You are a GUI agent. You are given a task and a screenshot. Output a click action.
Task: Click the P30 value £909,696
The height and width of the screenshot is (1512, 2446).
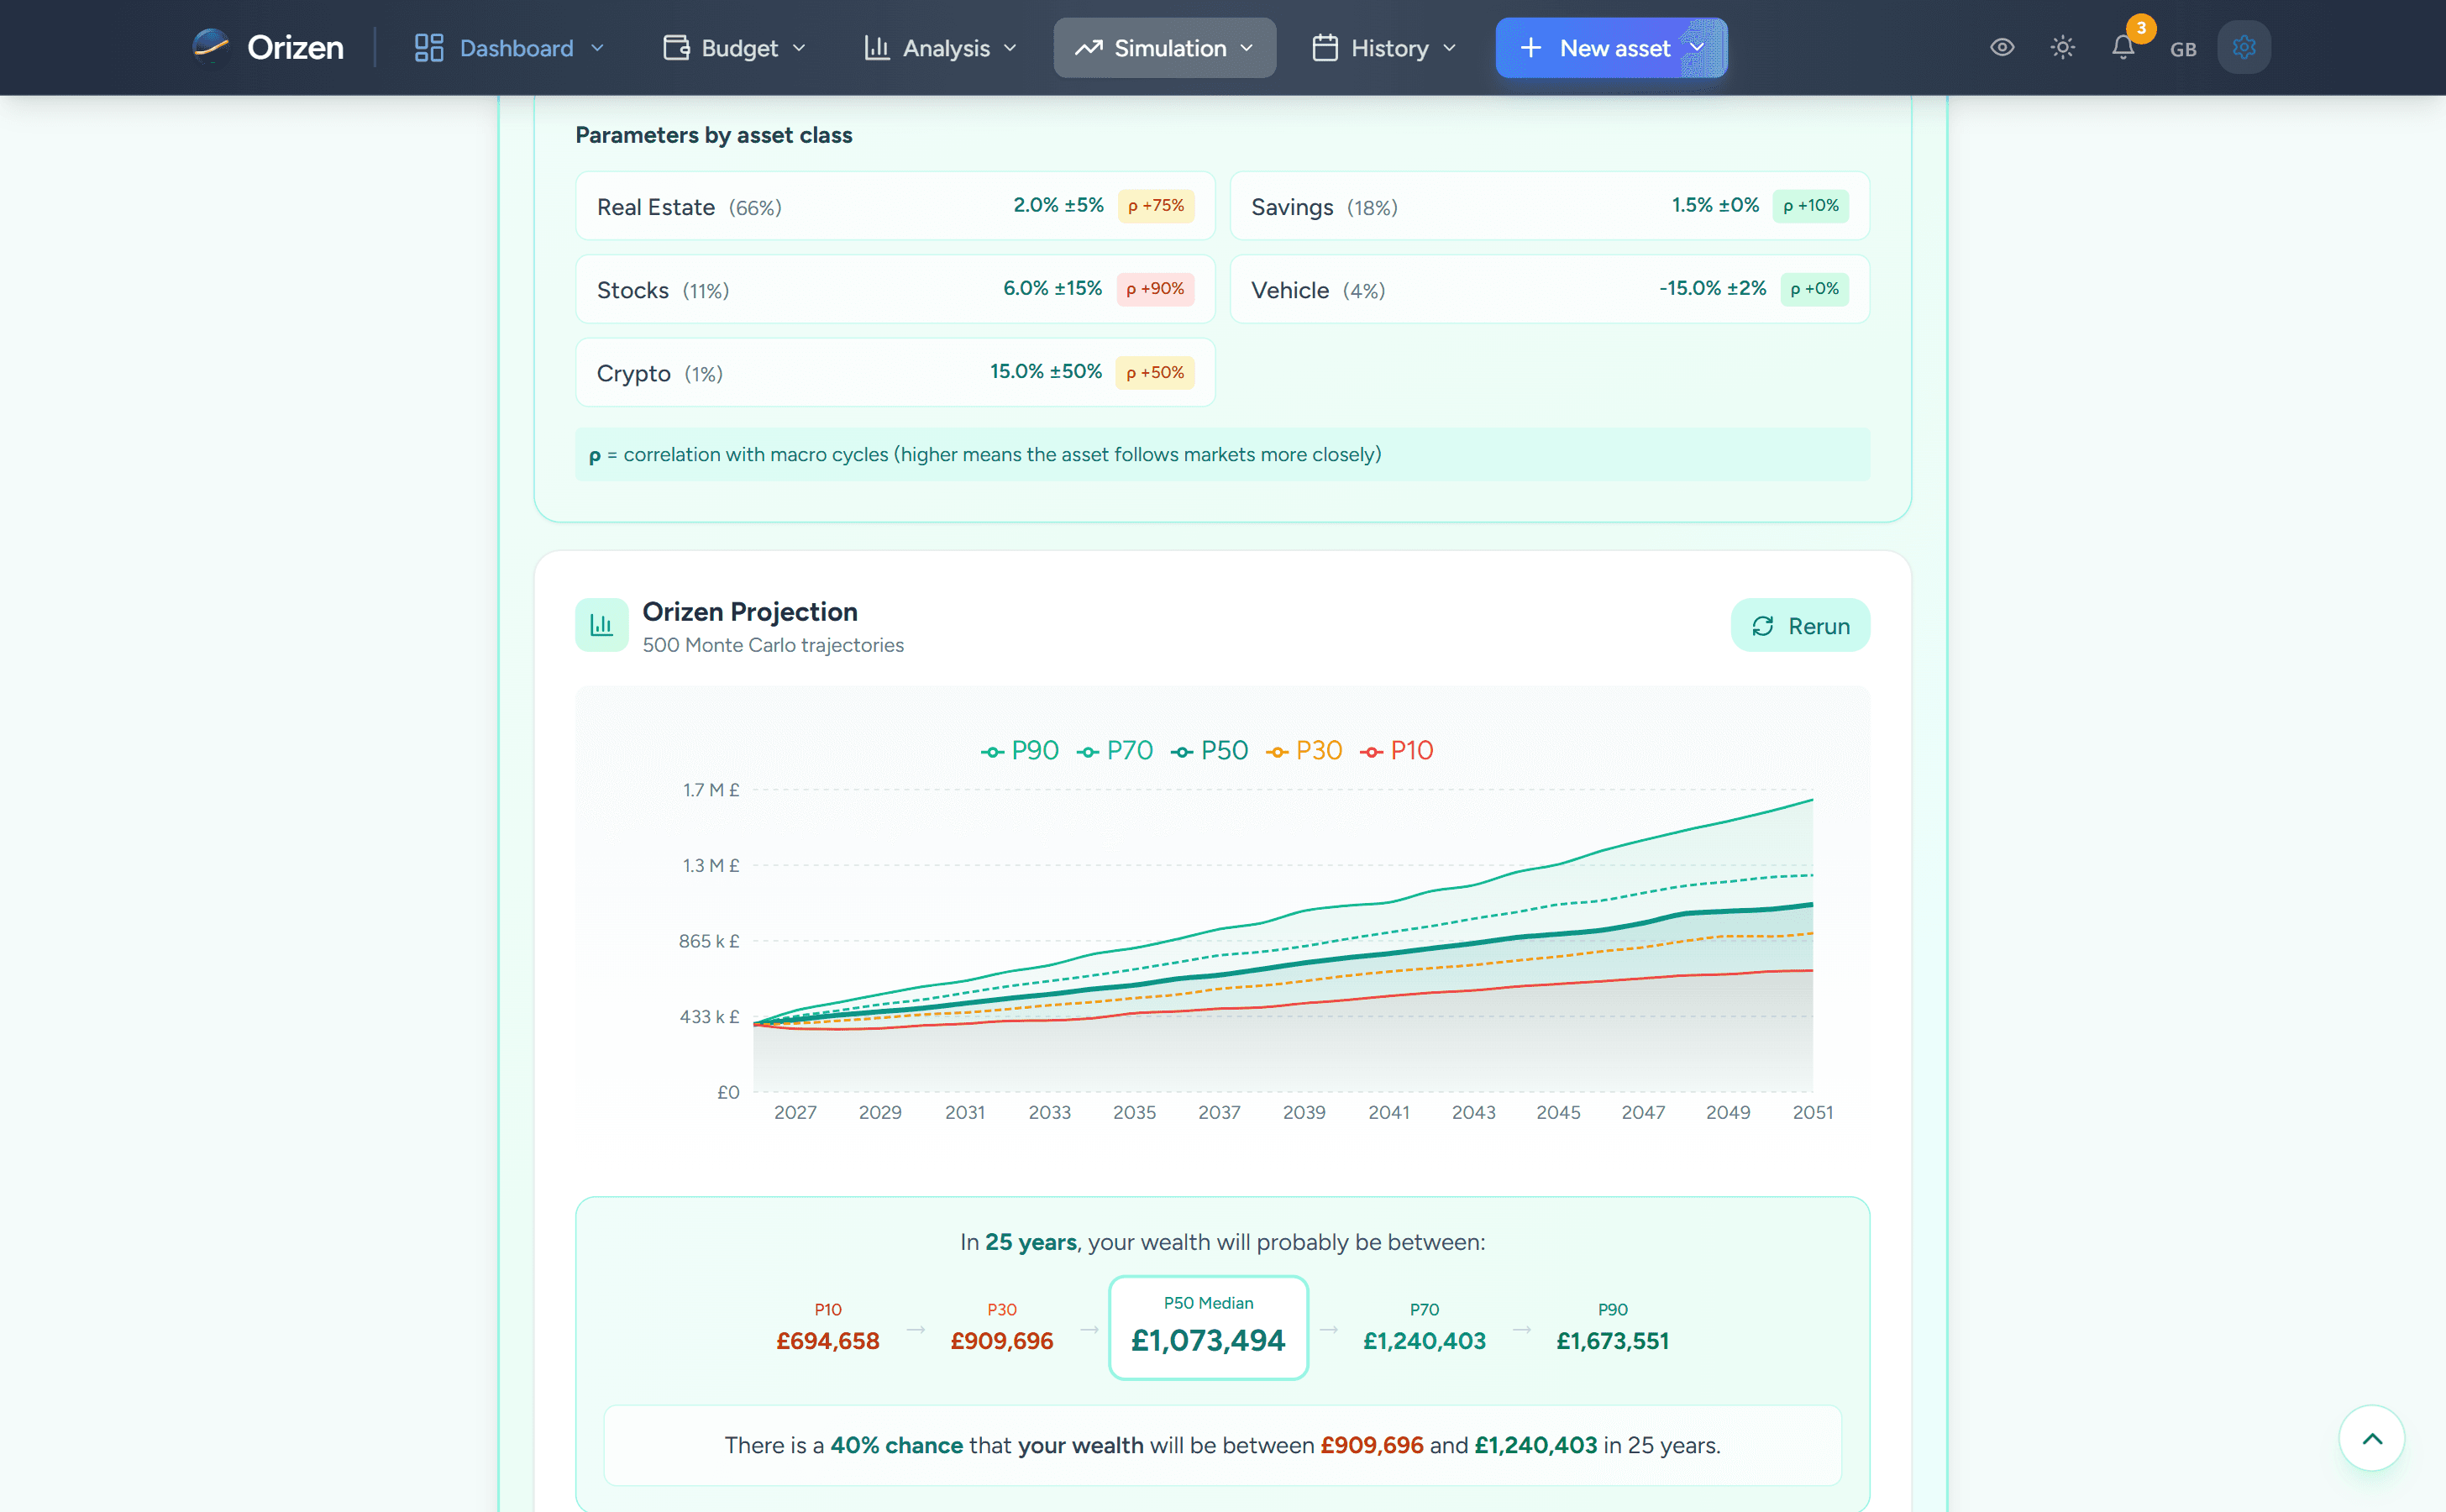point(1002,1341)
